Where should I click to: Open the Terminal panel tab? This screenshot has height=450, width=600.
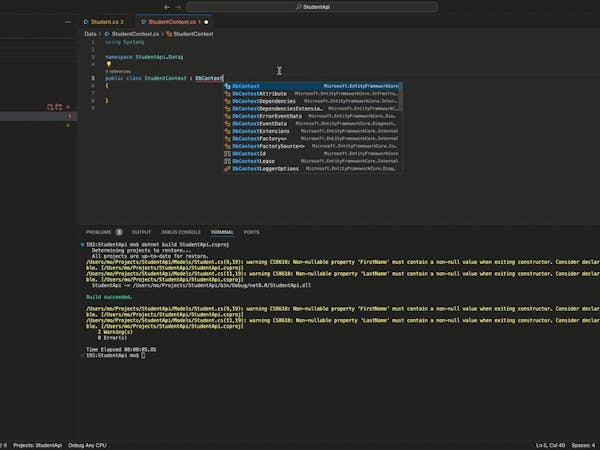tap(222, 232)
